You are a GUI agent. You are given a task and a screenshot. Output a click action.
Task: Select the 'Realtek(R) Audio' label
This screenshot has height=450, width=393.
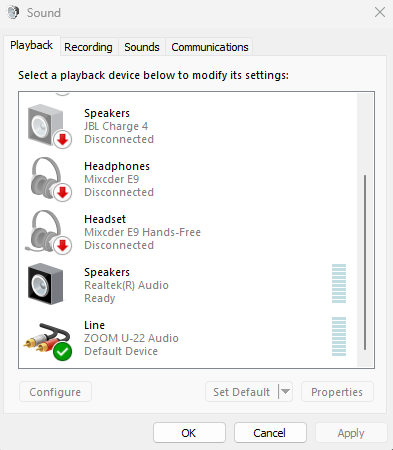(x=126, y=285)
